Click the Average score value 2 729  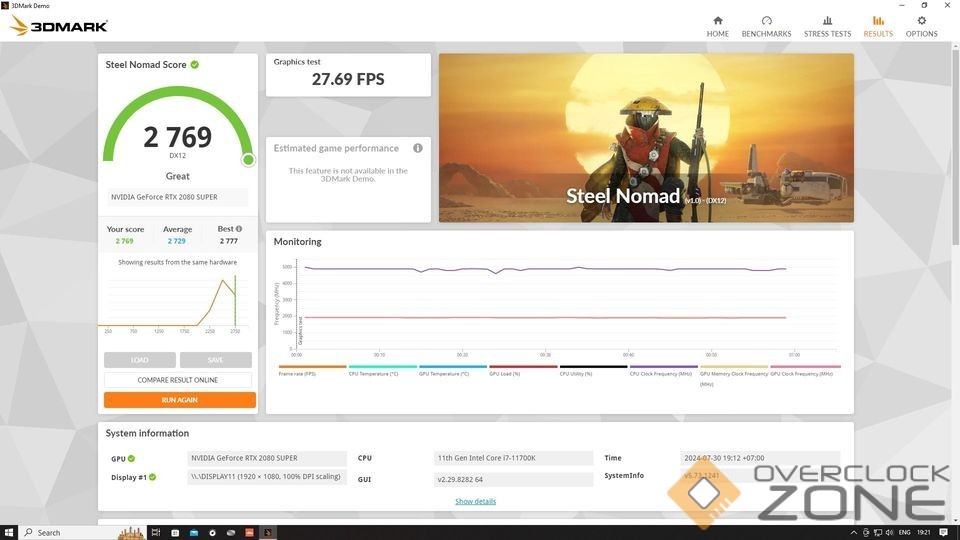click(x=176, y=241)
